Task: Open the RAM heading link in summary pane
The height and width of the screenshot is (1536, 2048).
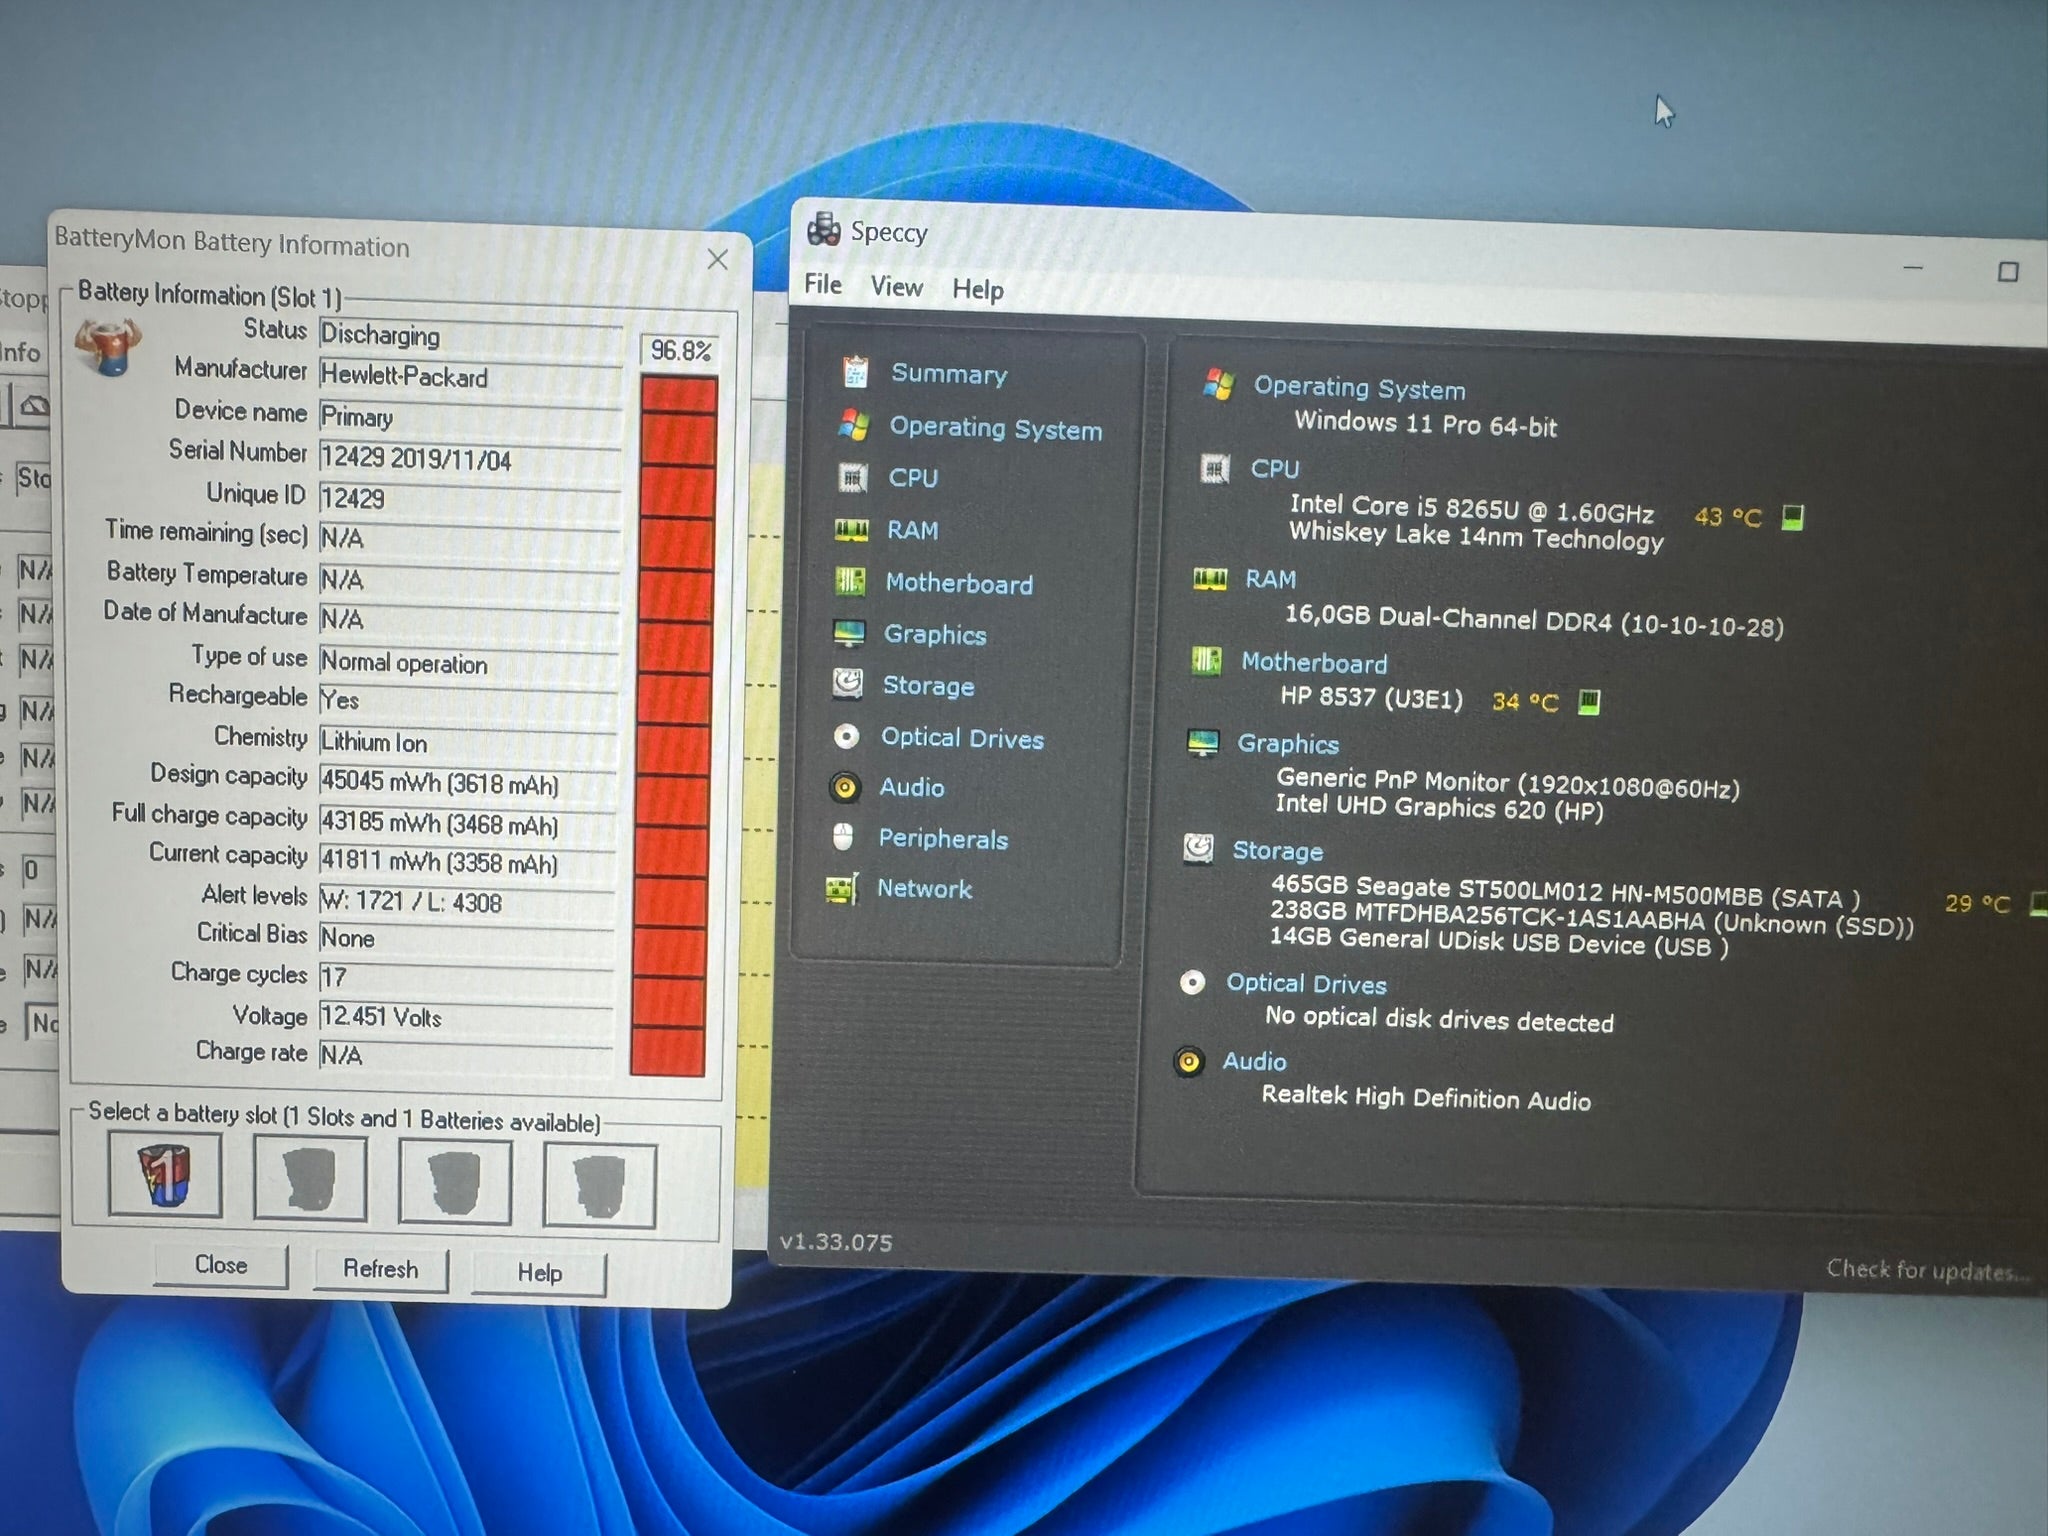Action: 1270,580
